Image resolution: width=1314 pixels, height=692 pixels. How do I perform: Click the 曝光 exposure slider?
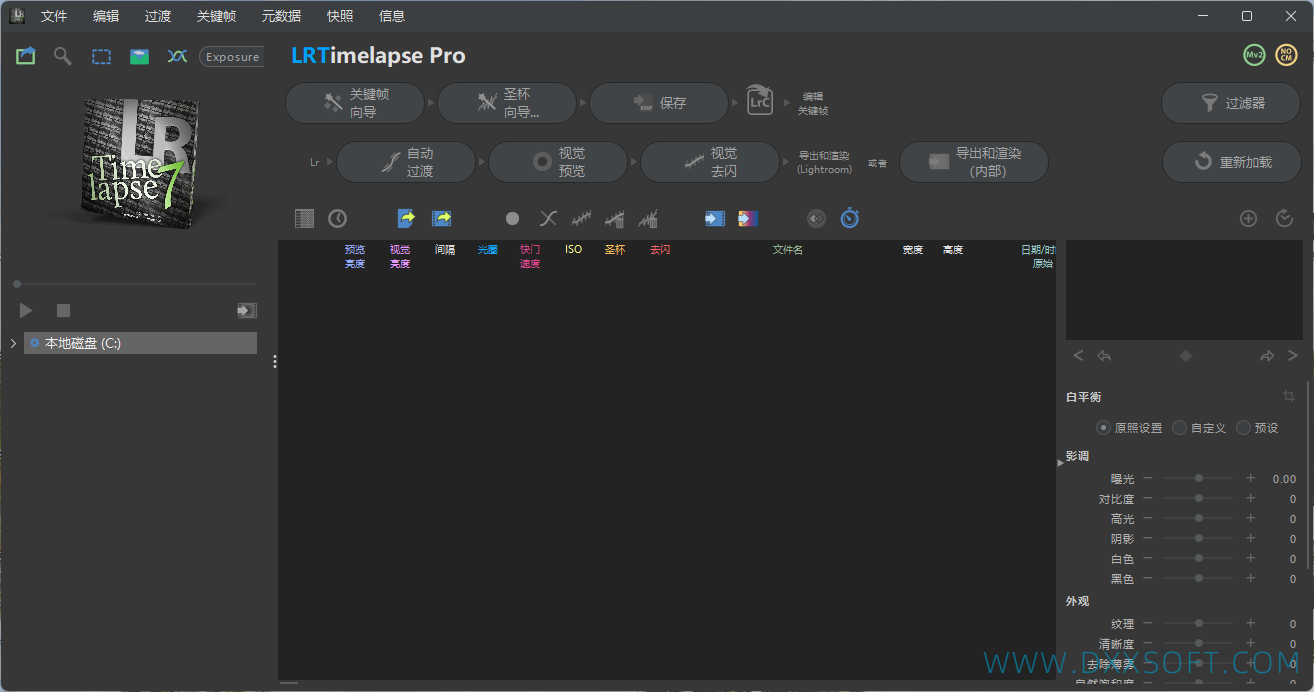[1199, 479]
